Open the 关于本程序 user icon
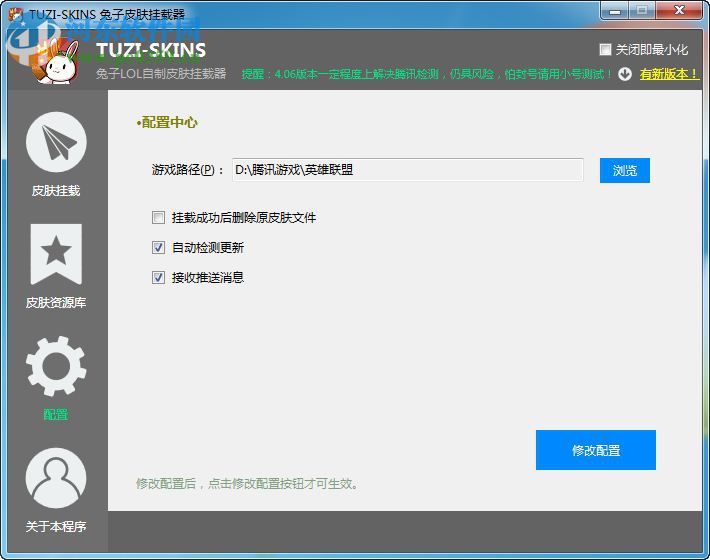Viewport: 710px width, 560px height. tap(56, 478)
